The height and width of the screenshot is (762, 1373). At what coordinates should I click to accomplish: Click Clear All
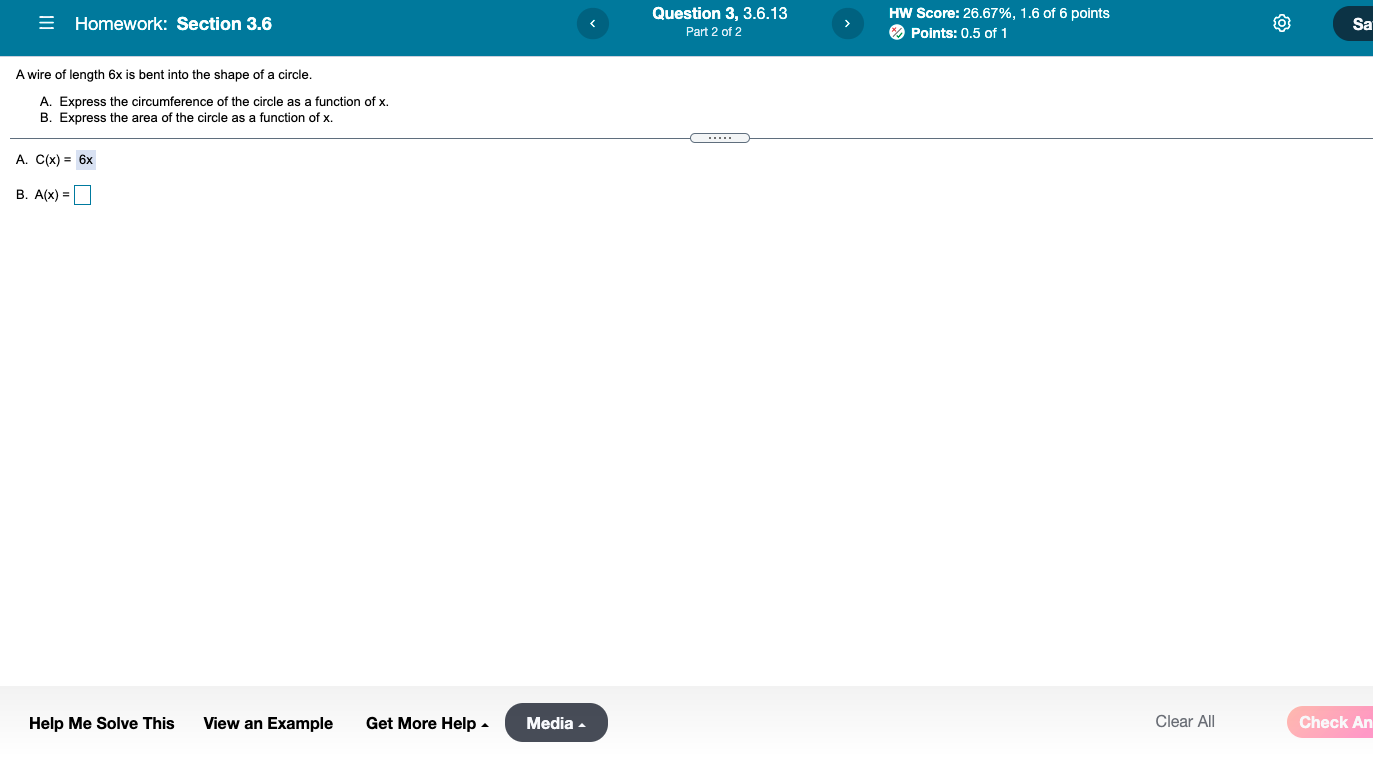tap(1185, 722)
